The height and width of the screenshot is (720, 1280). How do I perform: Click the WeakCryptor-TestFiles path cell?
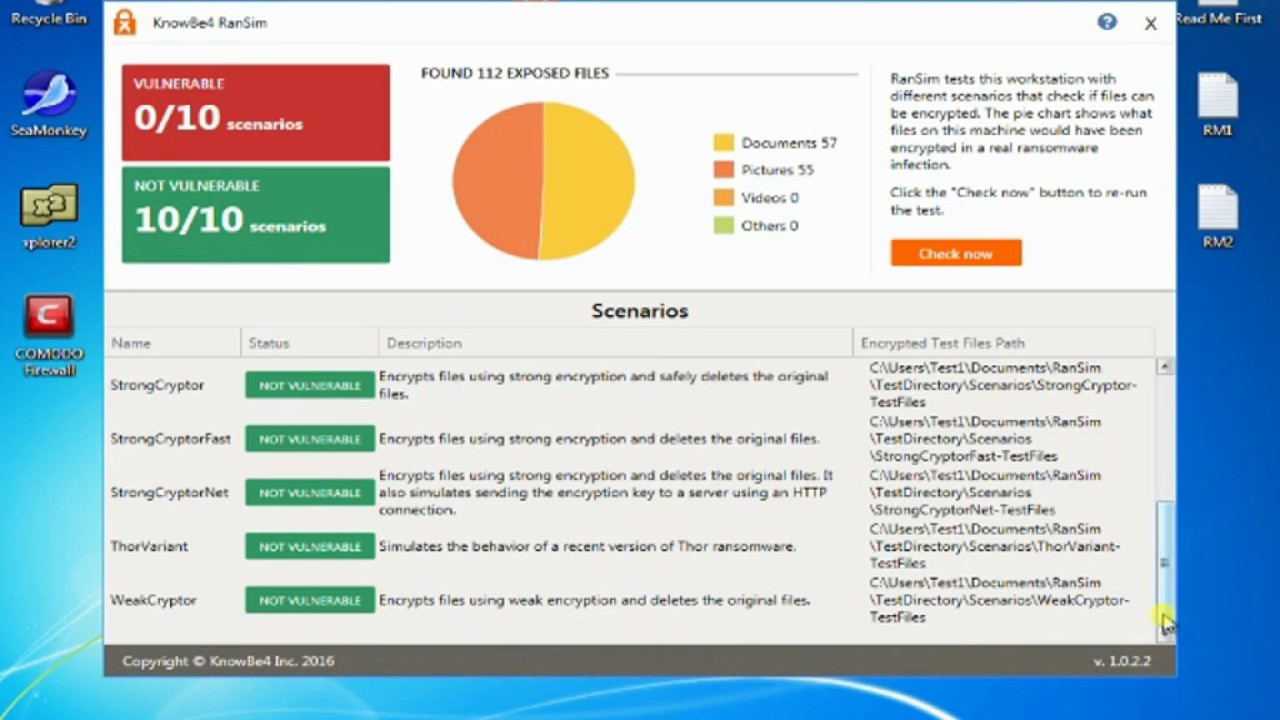point(999,600)
